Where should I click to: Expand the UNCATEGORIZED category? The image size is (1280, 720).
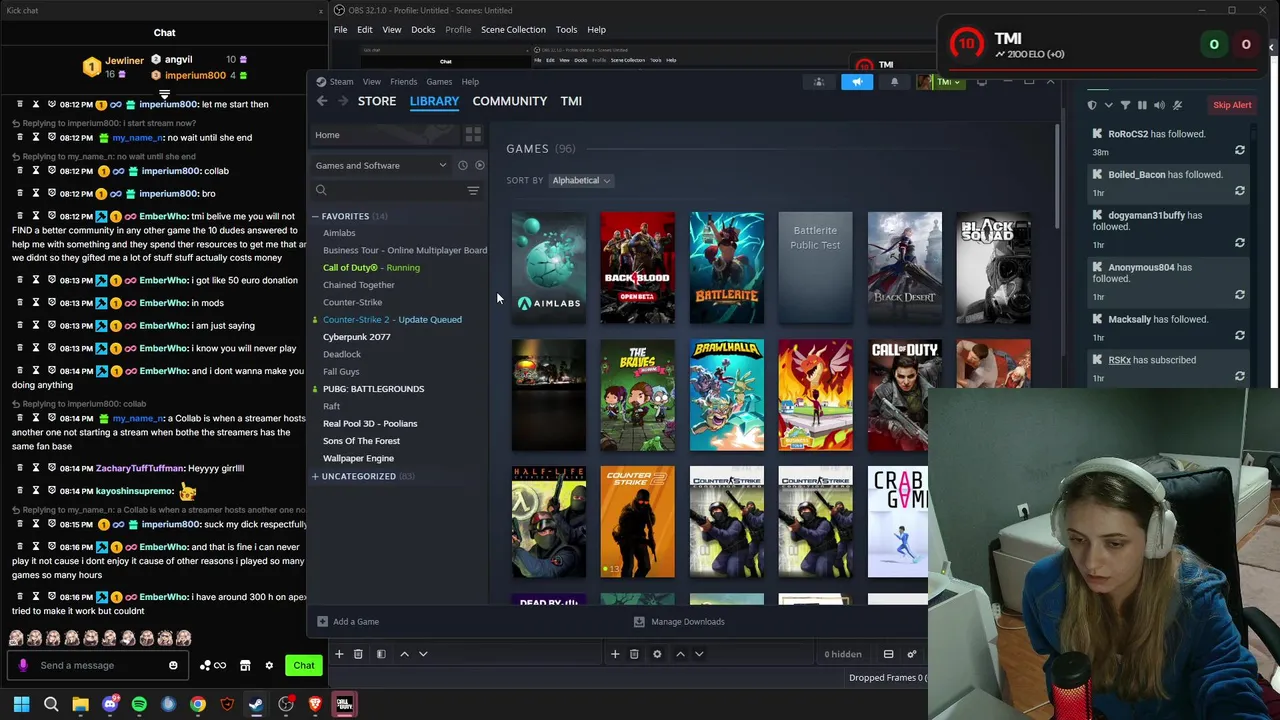[x=315, y=476]
